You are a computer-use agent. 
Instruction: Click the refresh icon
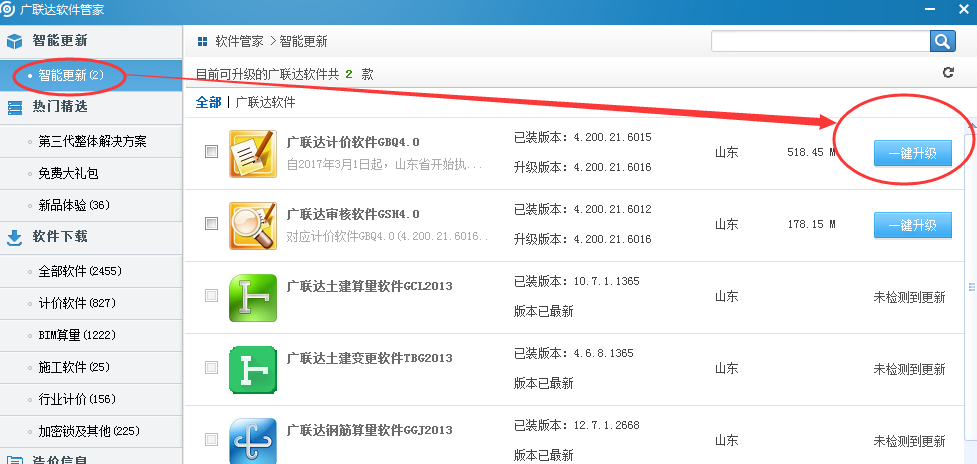(948, 73)
